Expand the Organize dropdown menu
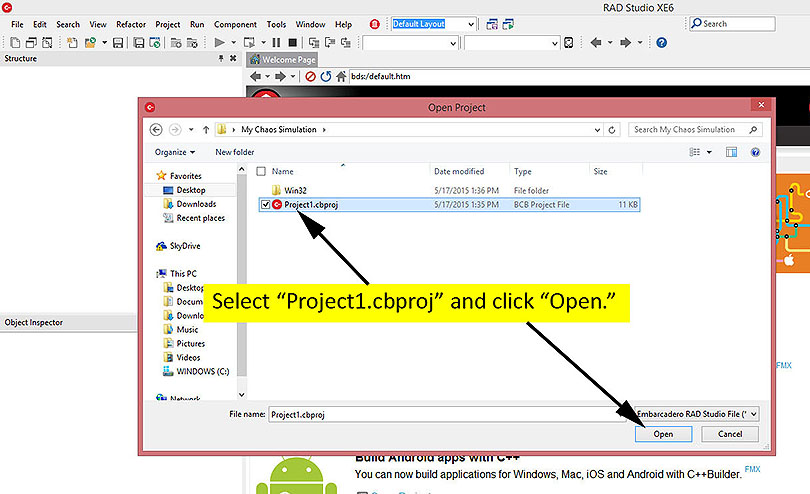Screen dimensions: 810x494 pyautogui.click(x=175, y=152)
